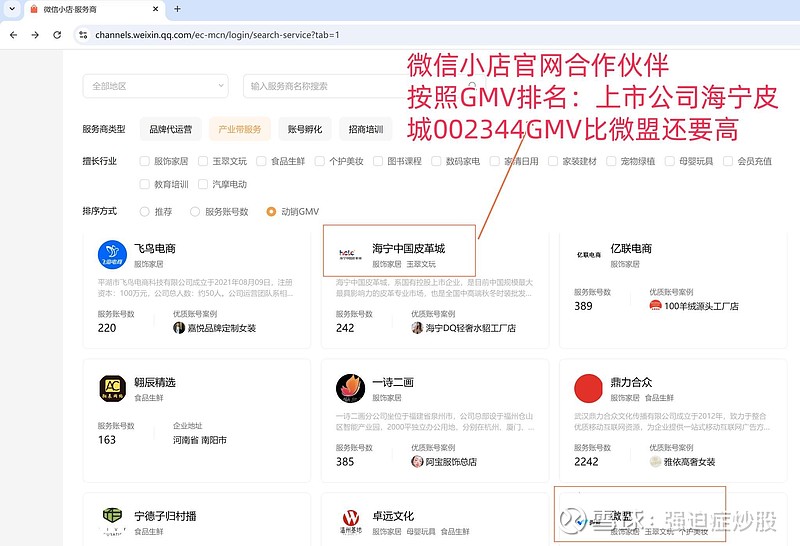Check the 母婴玩具 industry checkbox
The image size is (800, 546).
coord(670,161)
